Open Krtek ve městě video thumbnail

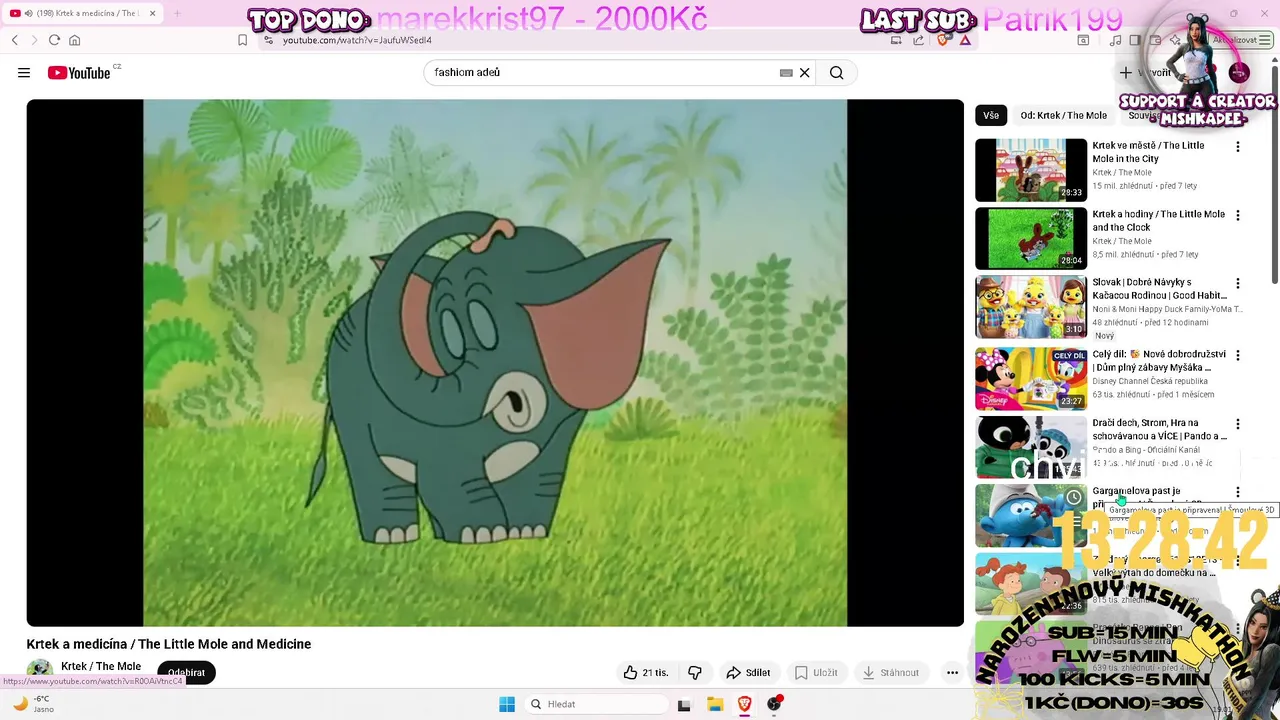coord(1031,170)
